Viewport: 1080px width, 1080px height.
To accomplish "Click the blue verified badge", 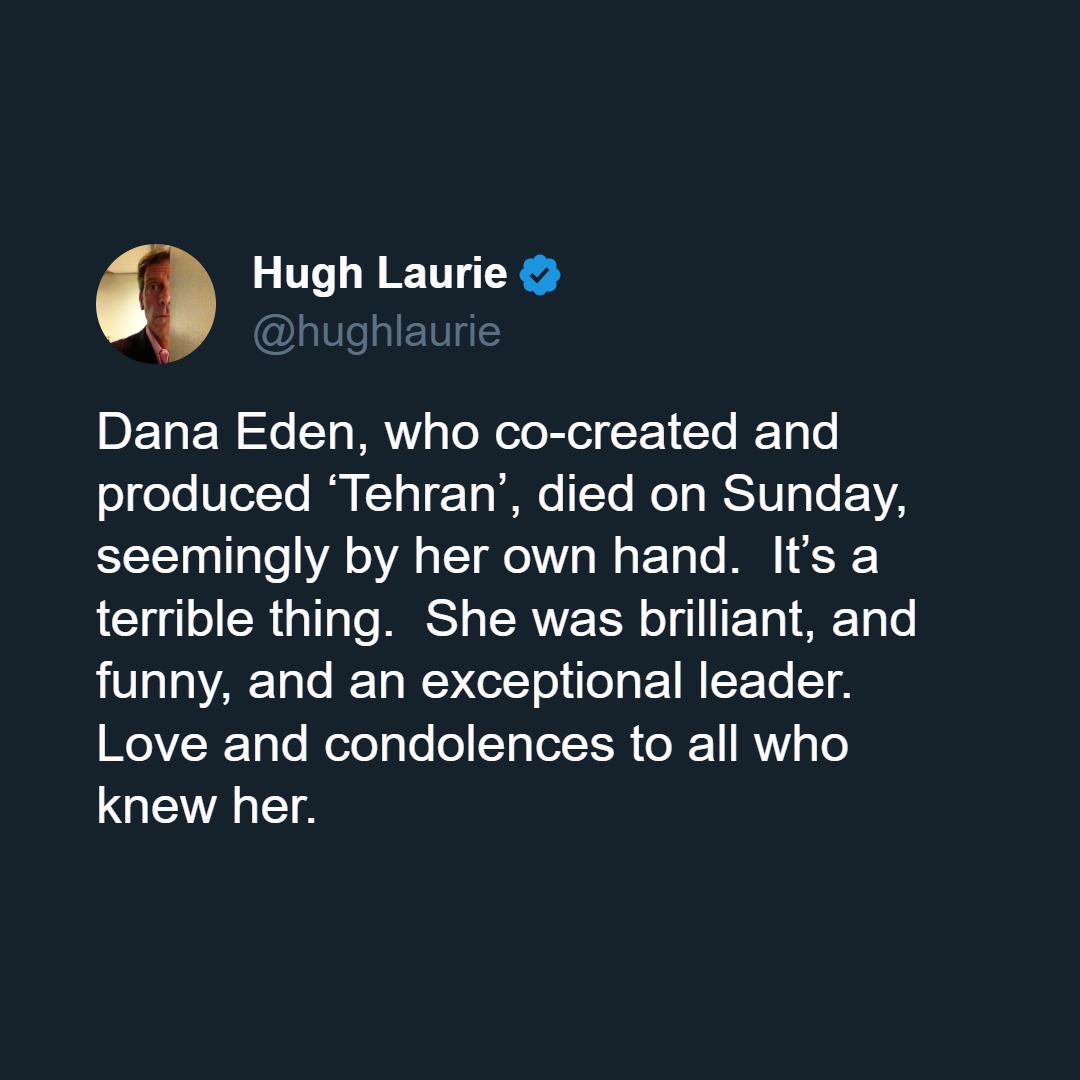I will point(540,275).
